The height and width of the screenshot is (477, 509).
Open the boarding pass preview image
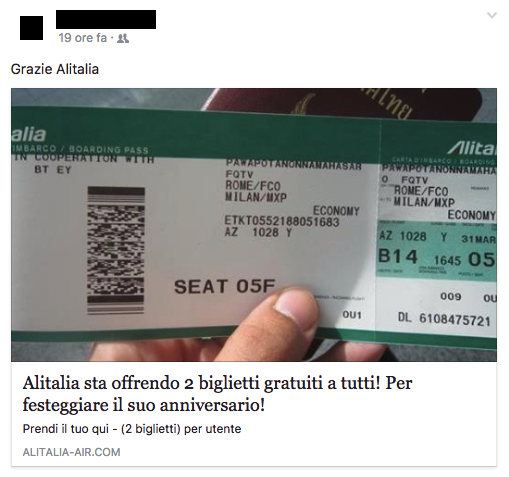254,225
